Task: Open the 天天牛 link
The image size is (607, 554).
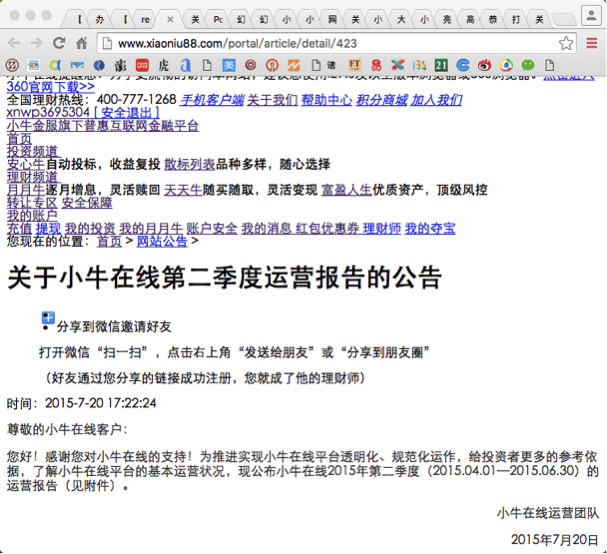Action: click(x=183, y=190)
